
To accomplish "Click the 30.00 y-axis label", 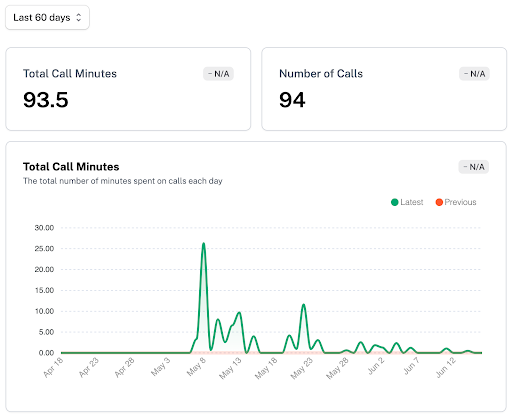I will click(44, 228).
